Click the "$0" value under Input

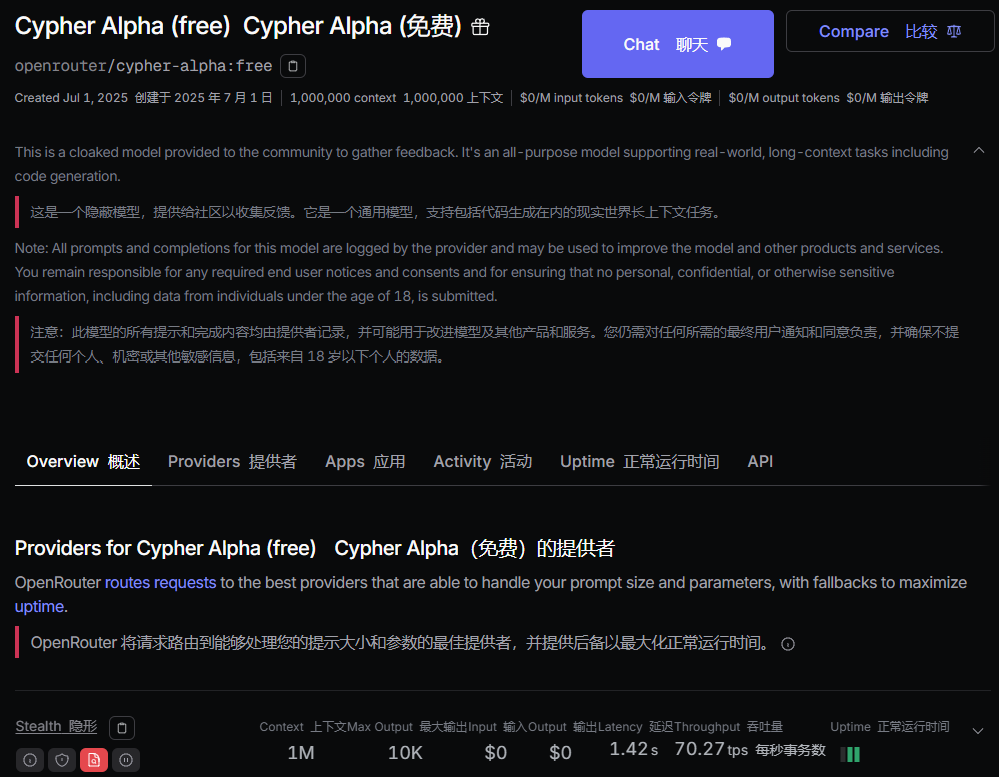[496, 753]
